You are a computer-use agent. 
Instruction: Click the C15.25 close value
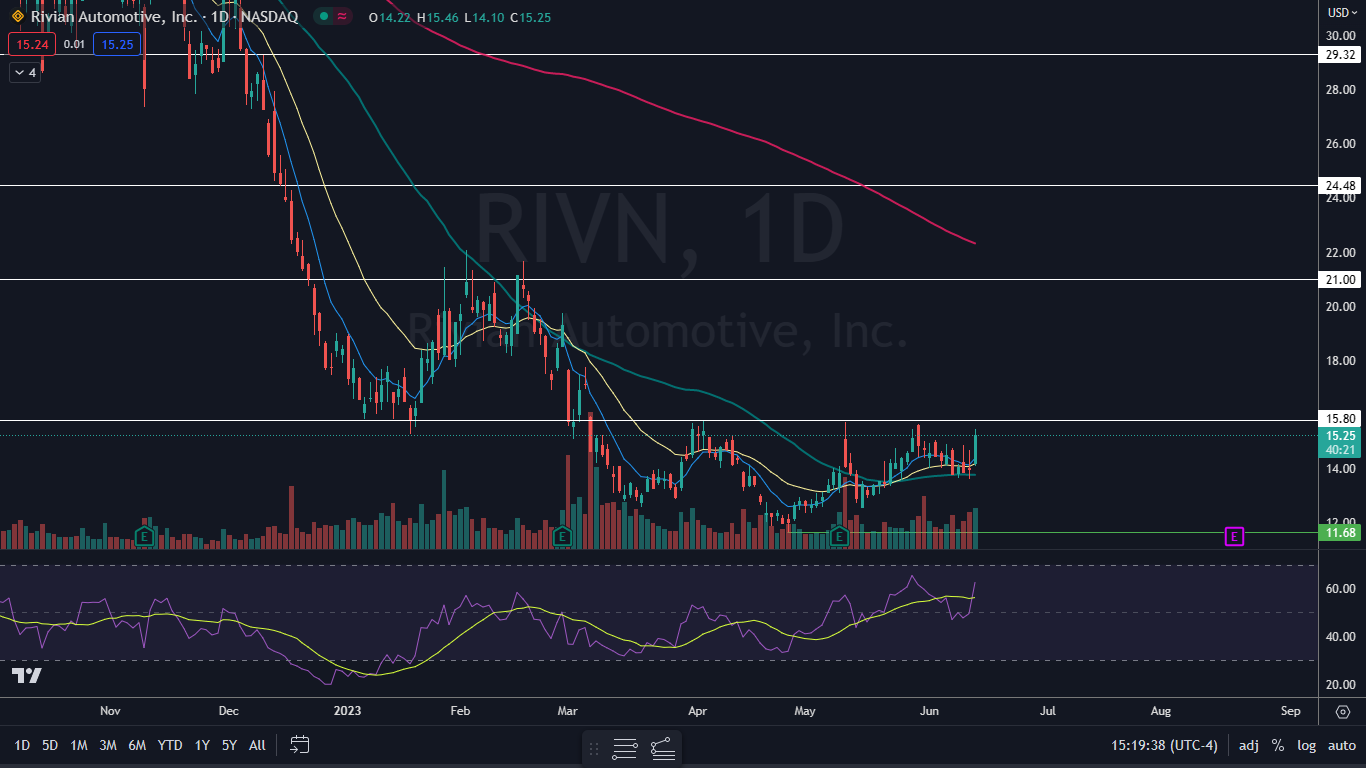click(x=530, y=18)
